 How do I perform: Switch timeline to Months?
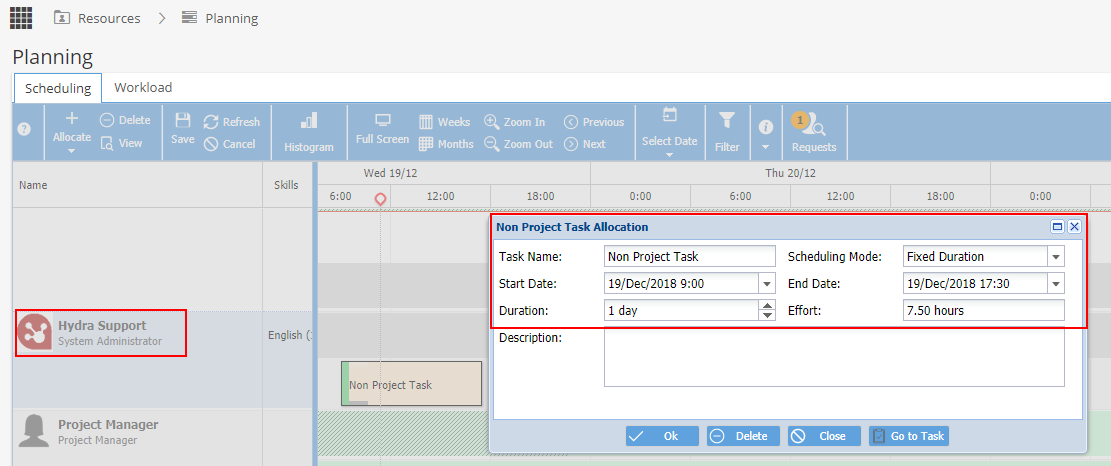click(x=446, y=144)
